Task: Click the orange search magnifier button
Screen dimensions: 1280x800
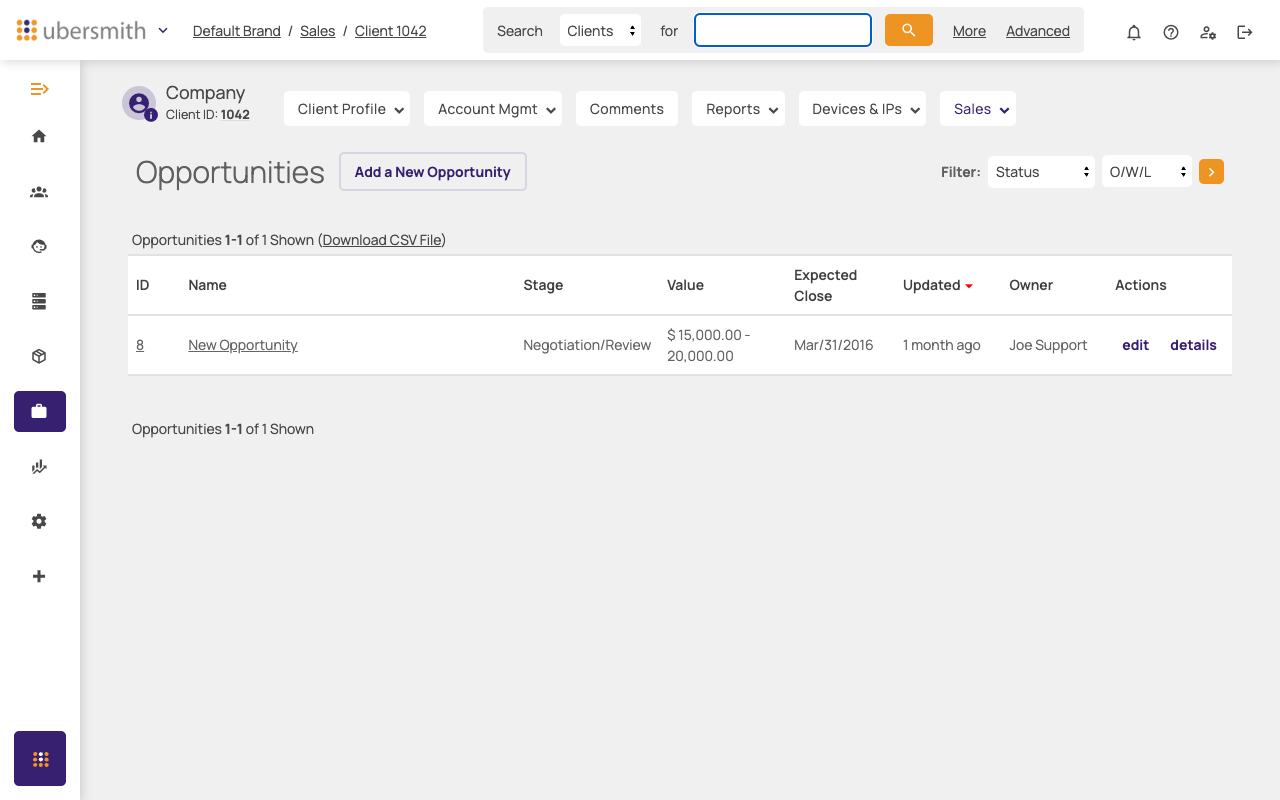Action: 909,30
